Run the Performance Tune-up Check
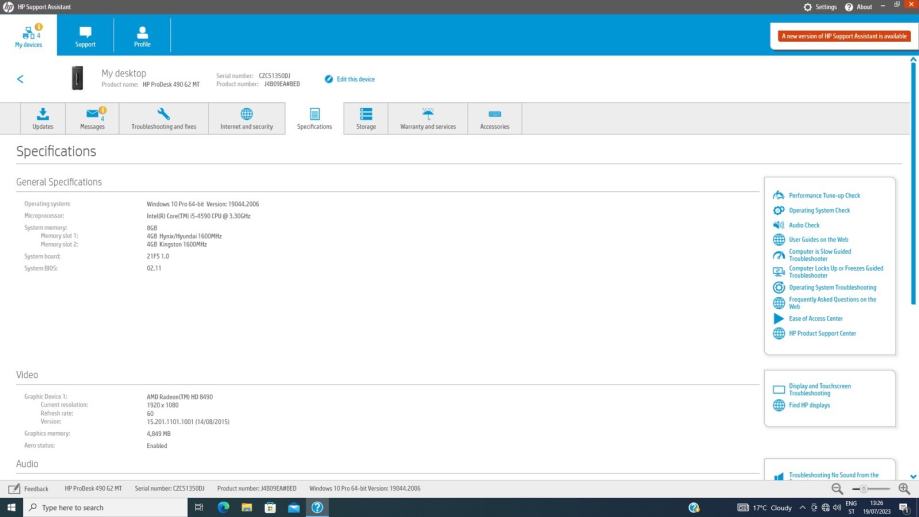 click(x=824, y=195)
